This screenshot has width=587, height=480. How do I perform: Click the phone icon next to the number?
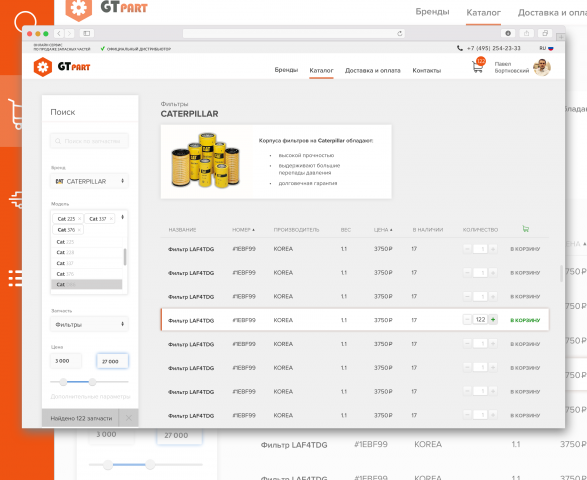[x=460, y=48]
